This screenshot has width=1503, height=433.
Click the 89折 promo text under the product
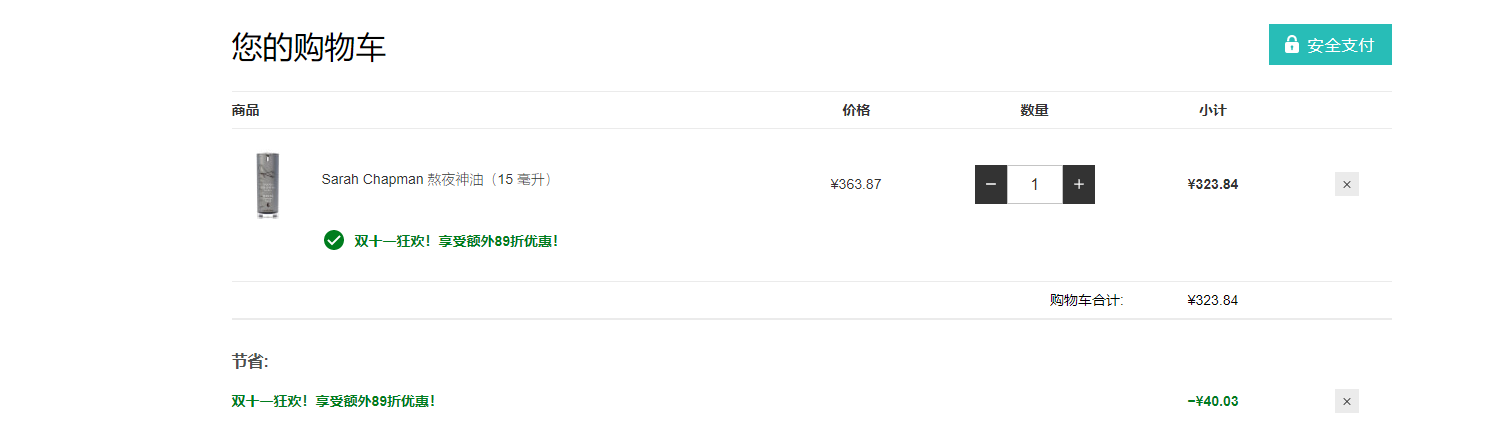coord(456,241)
